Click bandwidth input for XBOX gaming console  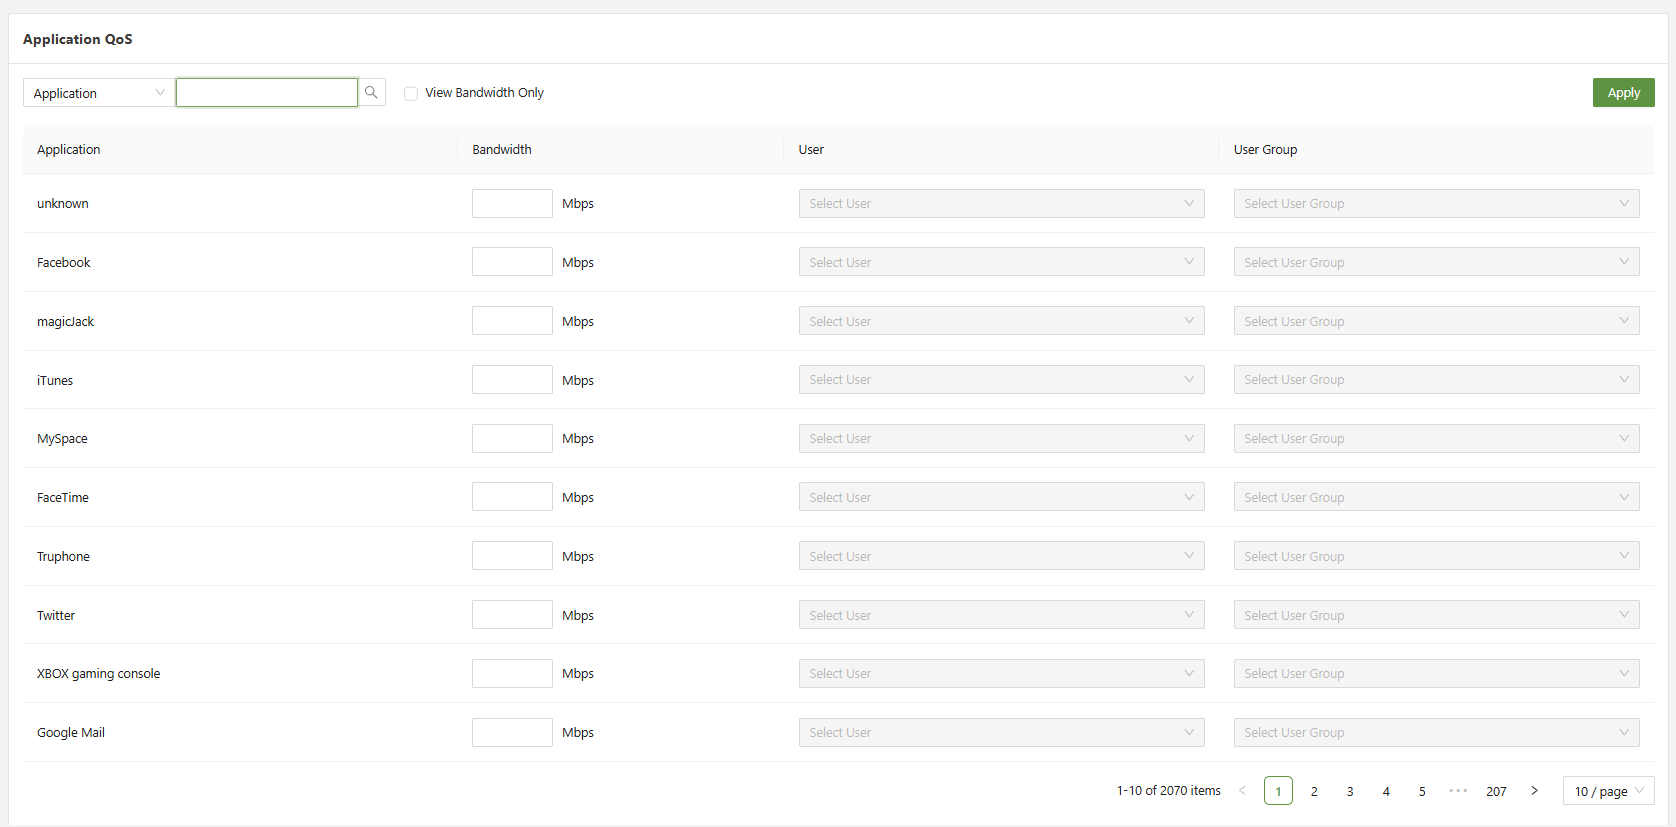(512, 674)
